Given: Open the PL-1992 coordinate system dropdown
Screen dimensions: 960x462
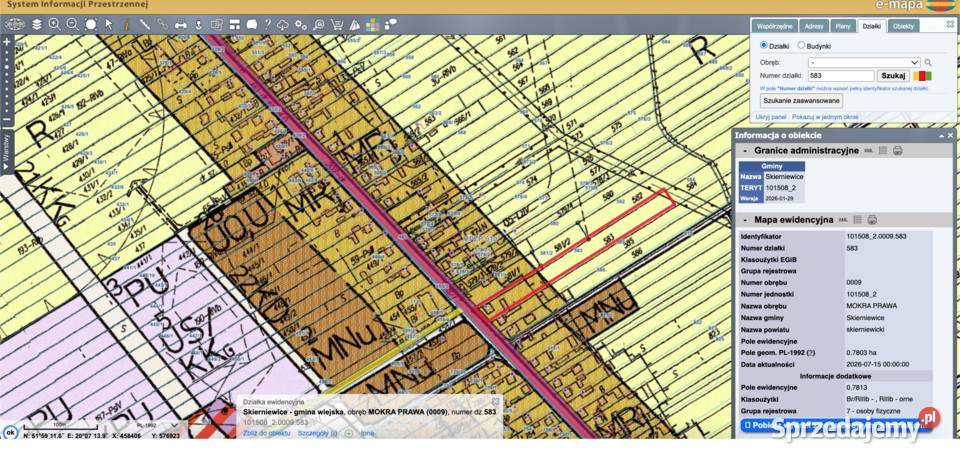Looking at the screenshot, I should [x=156, y=425].
